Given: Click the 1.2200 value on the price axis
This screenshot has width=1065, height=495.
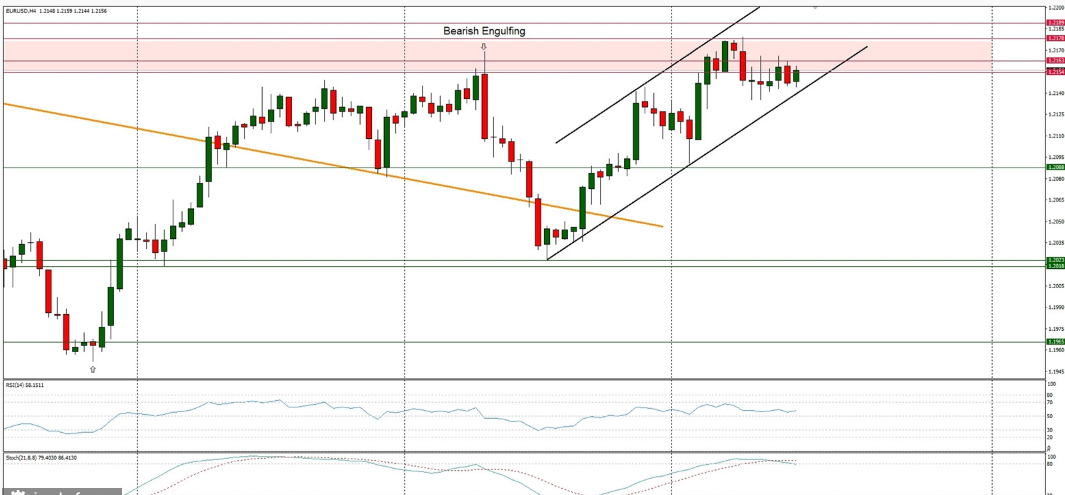Looking at the screenshot, I should (1054, 7).
